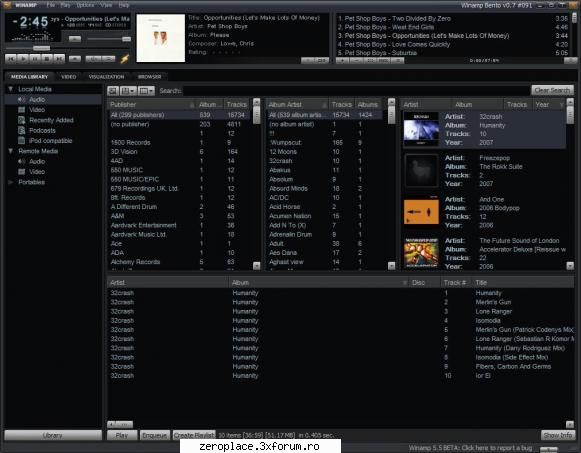Stop playback with the stop button
The height and width of the screenshot is (453, 581).
pos(47,59)
